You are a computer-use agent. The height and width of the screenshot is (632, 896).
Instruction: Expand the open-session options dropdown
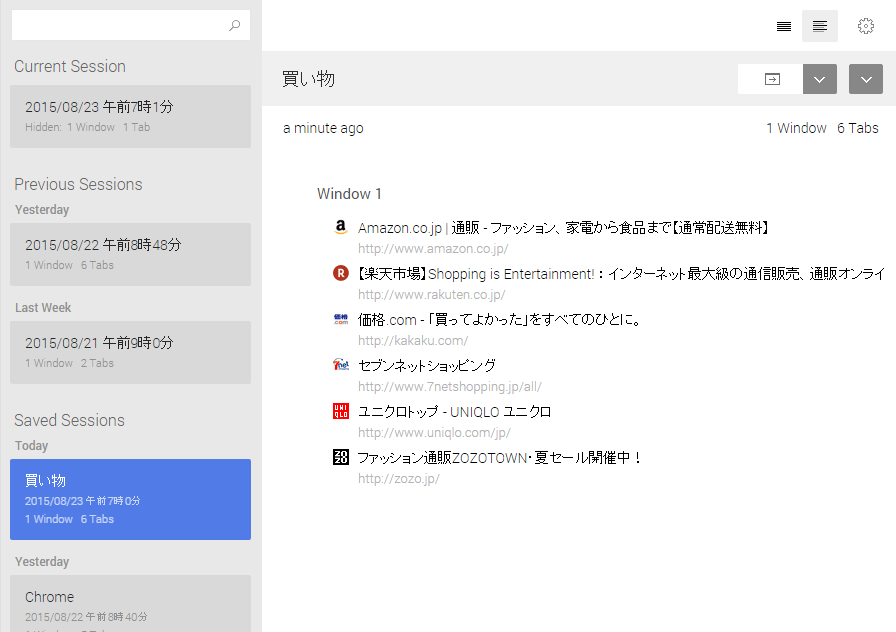(x=819, y=79)
